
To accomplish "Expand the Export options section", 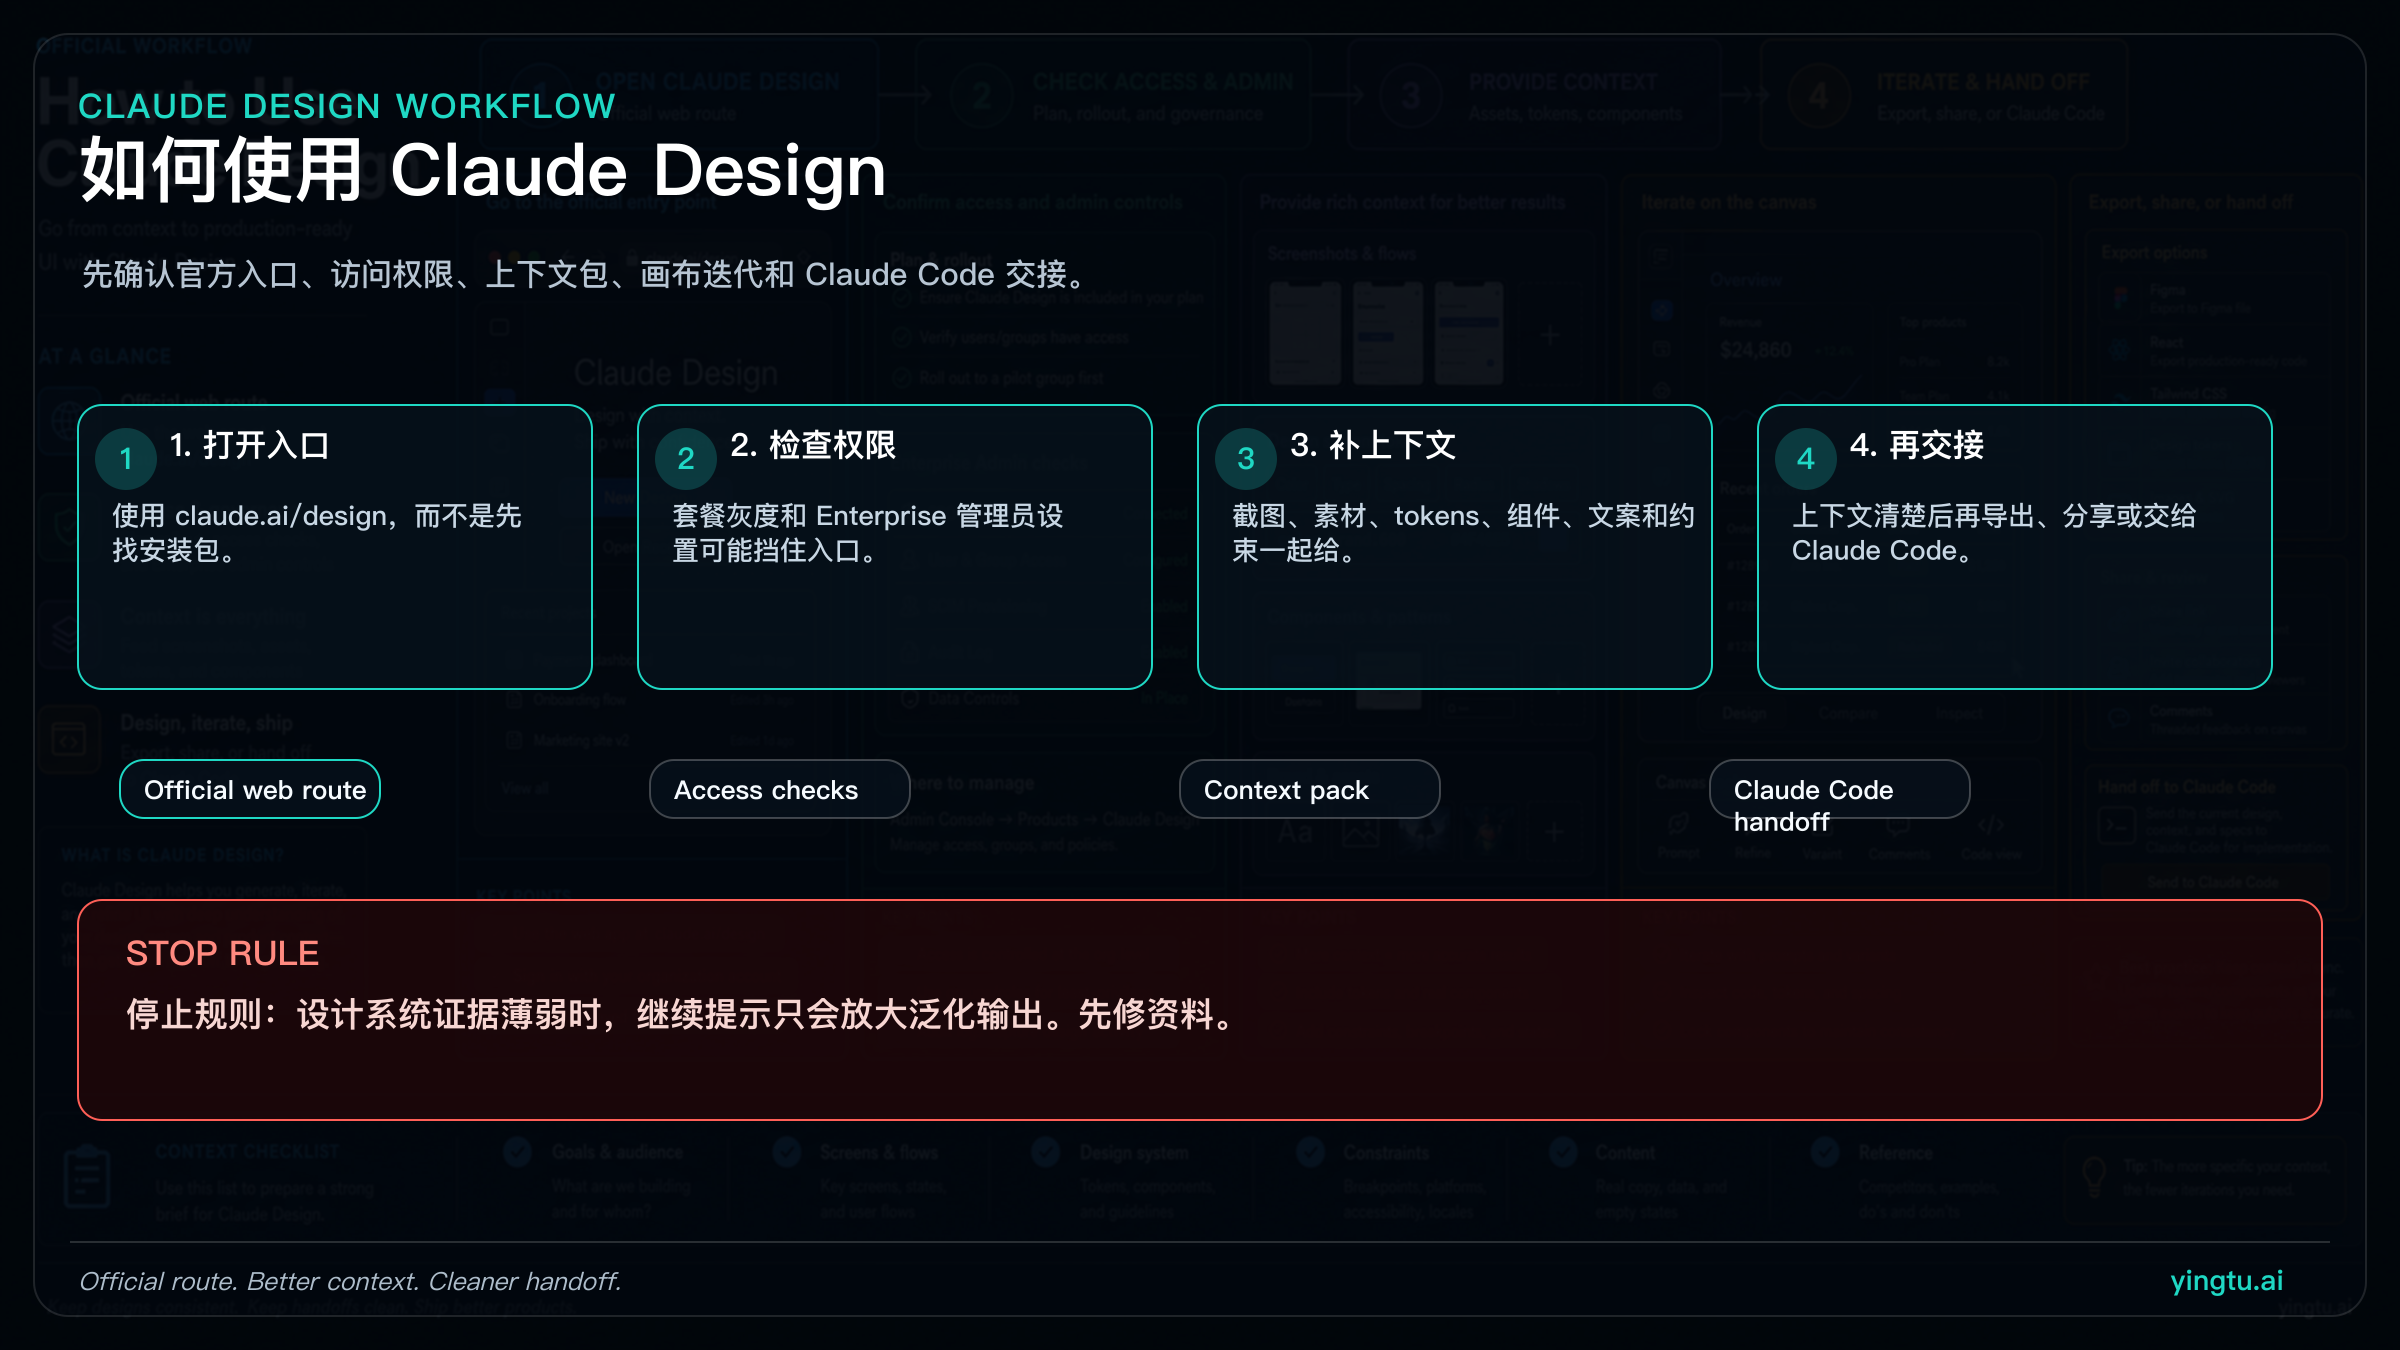I will (2153, 252).
